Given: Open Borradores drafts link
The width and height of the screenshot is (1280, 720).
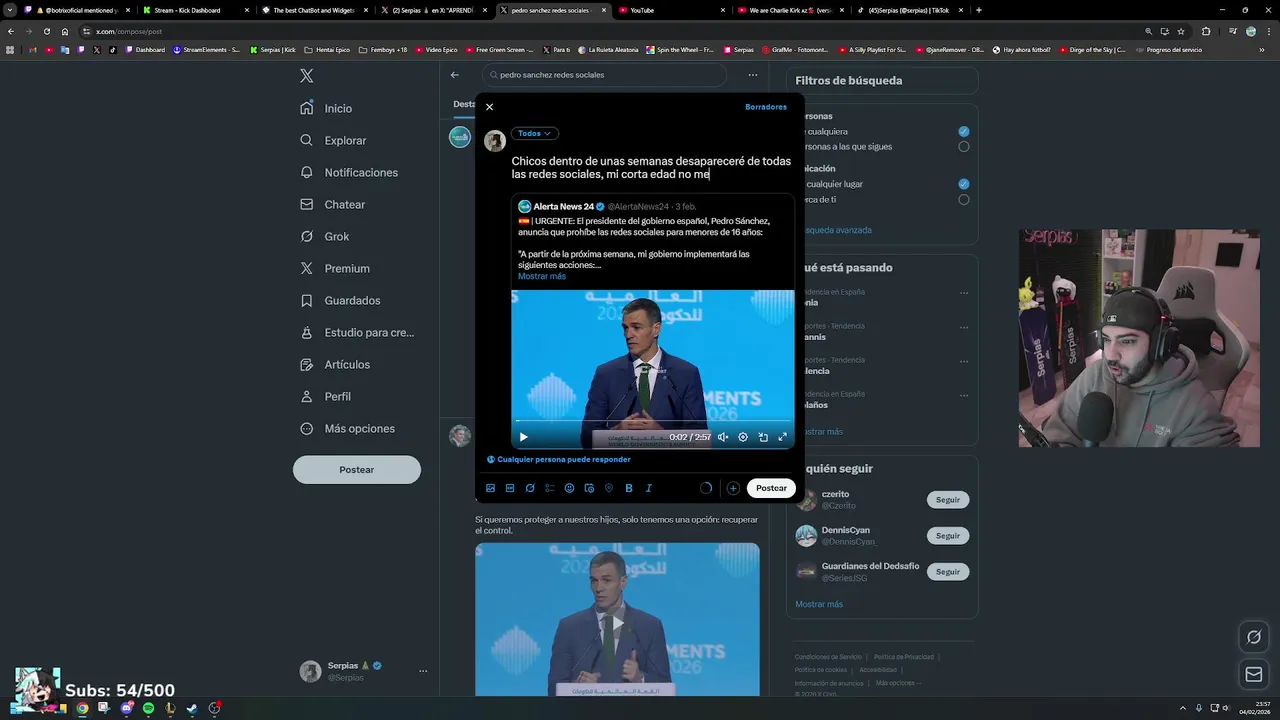Looking at the screenshot, I should click(766, 107).
